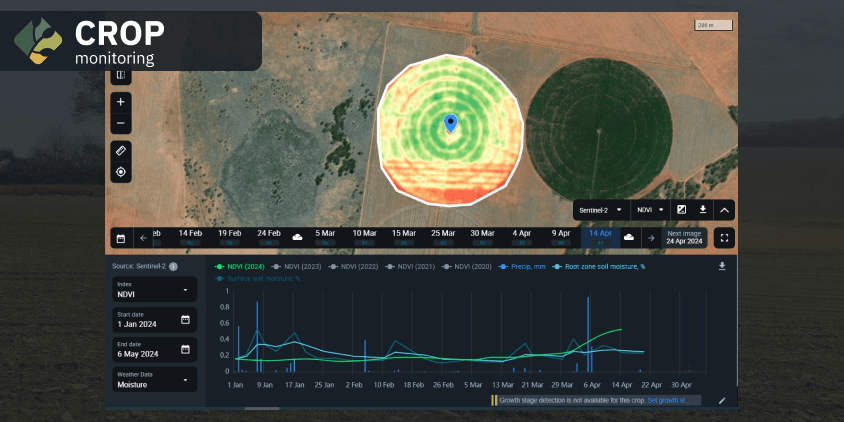Go to previous dates with left arrow

143,238
